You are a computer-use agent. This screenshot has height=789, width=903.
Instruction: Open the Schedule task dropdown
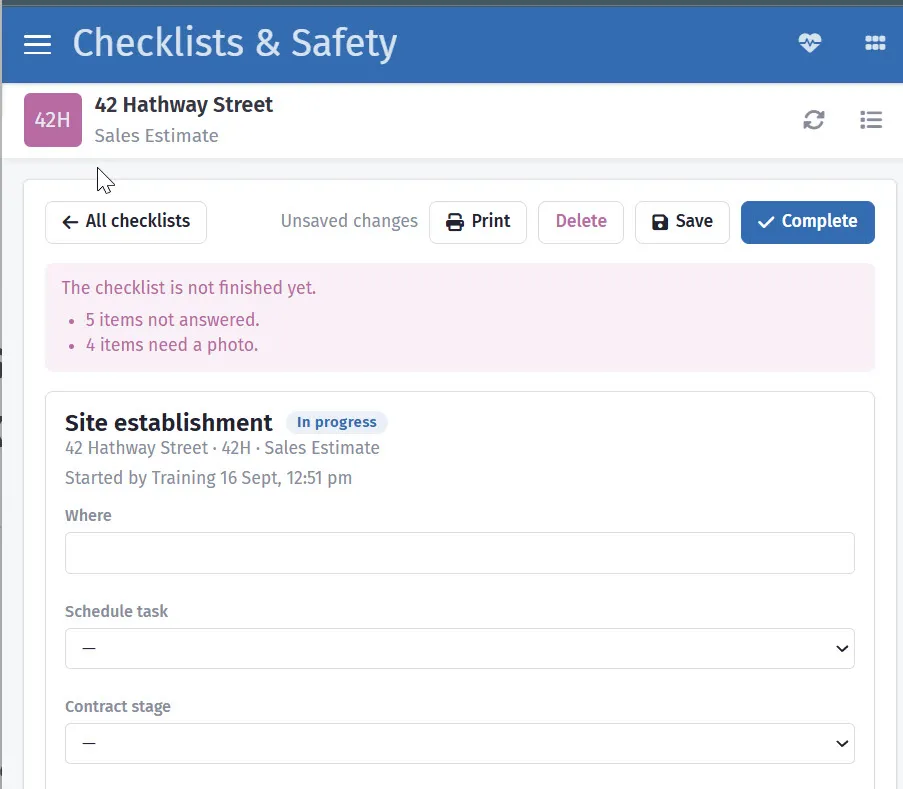pos(460,648)
